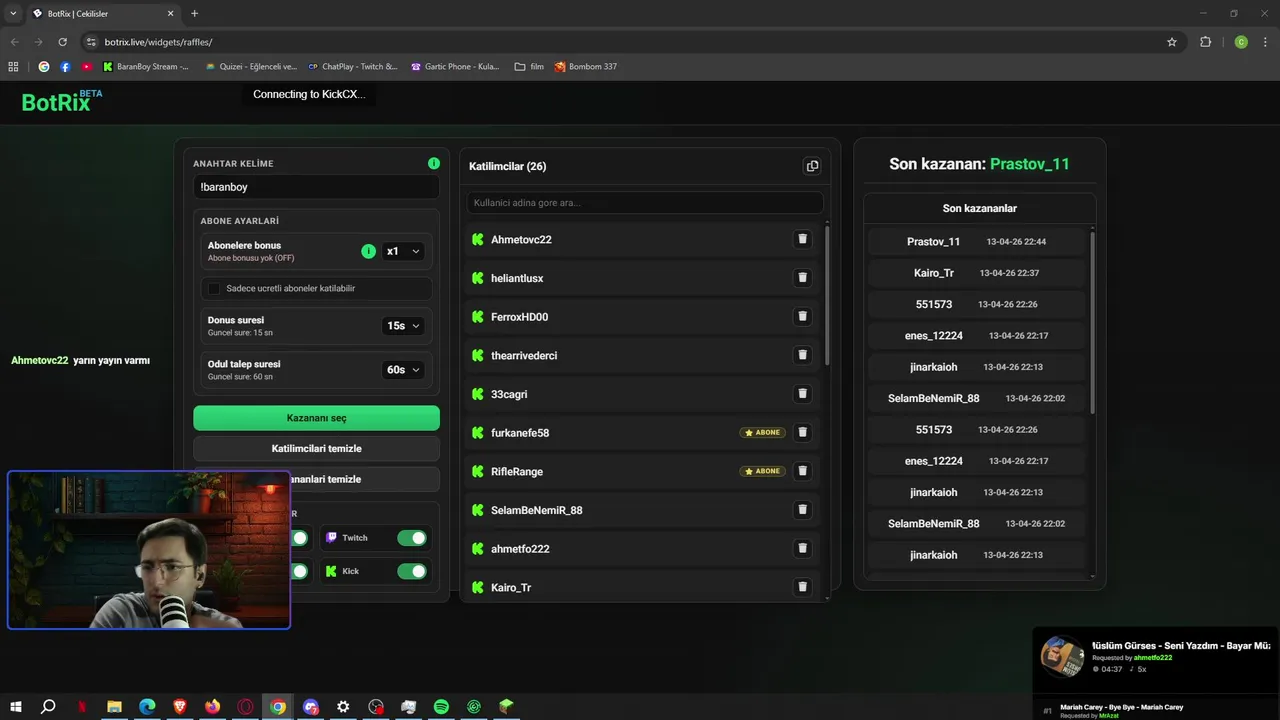The image size is (1280, 720).
Task: Click the 'Kazananı seç' button
Action: coord(316,418)
